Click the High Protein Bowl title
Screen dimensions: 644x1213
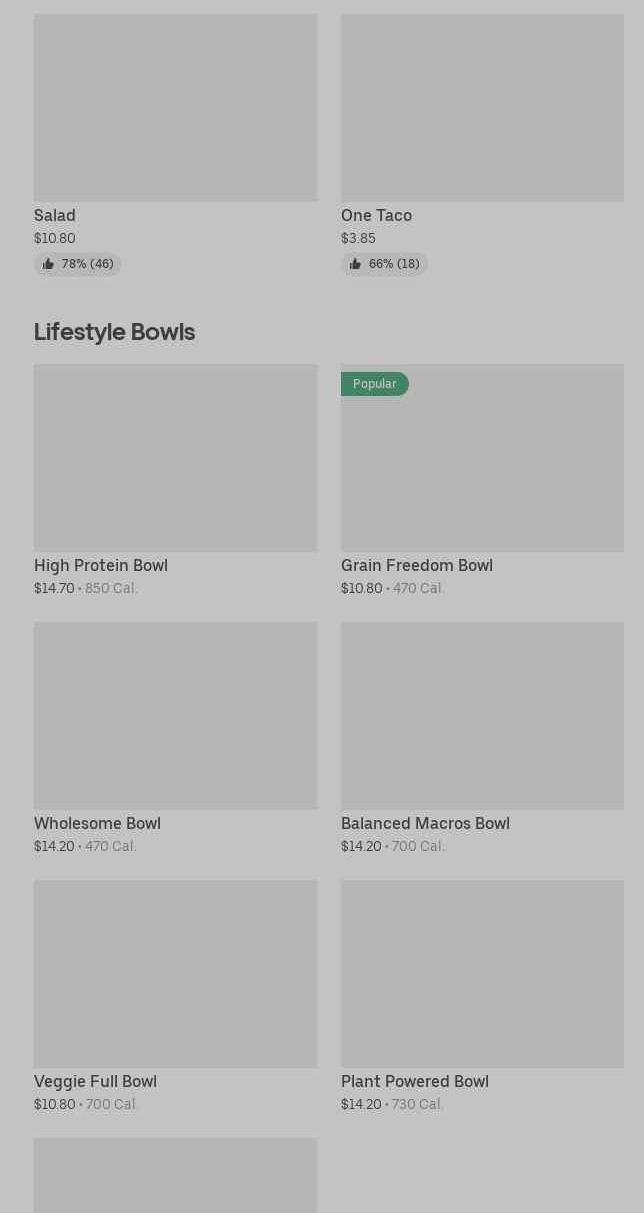(x=101, y=565)
